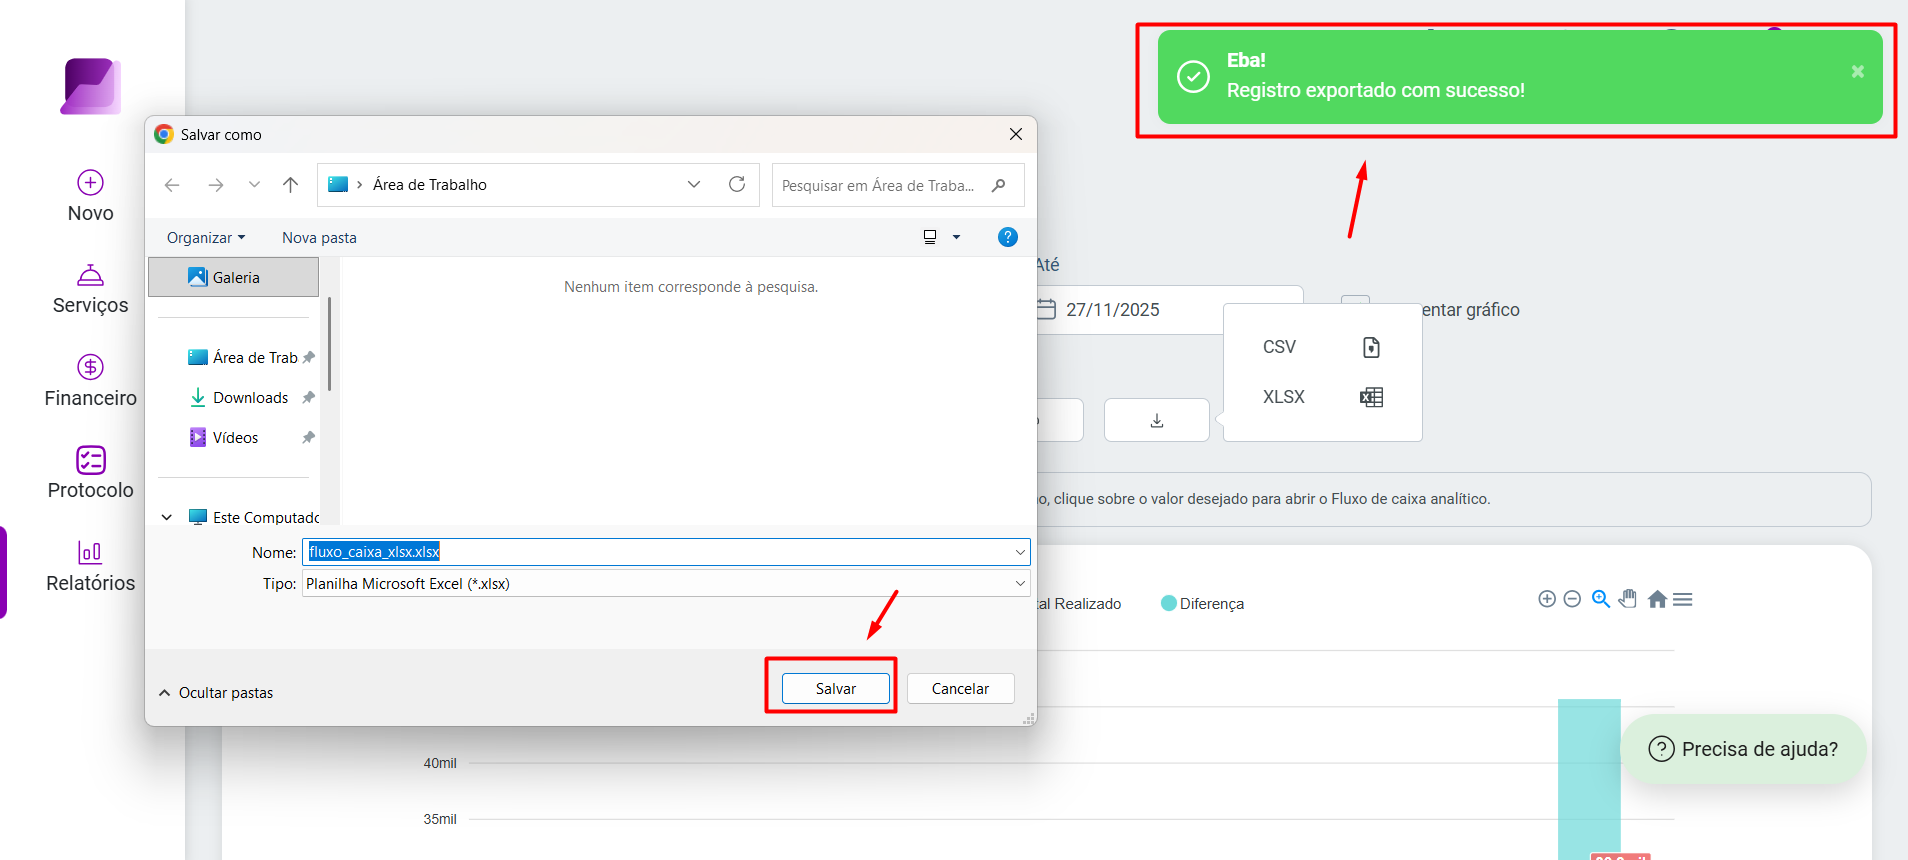Open view options dropdown arrow
The height and width of the screenshot is (860, 1908).
pos(956,237)
